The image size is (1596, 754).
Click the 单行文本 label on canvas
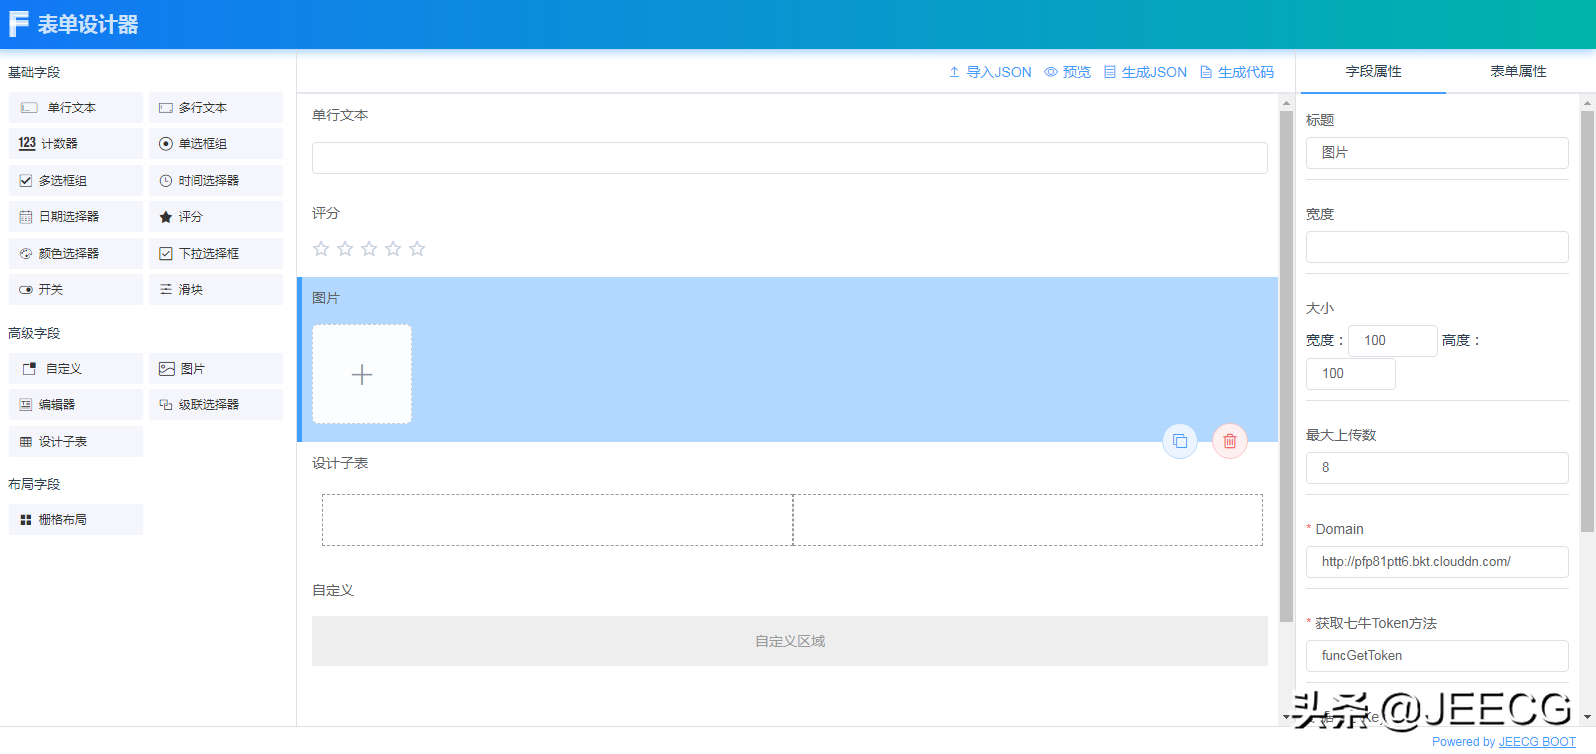(x=340, y=115)
